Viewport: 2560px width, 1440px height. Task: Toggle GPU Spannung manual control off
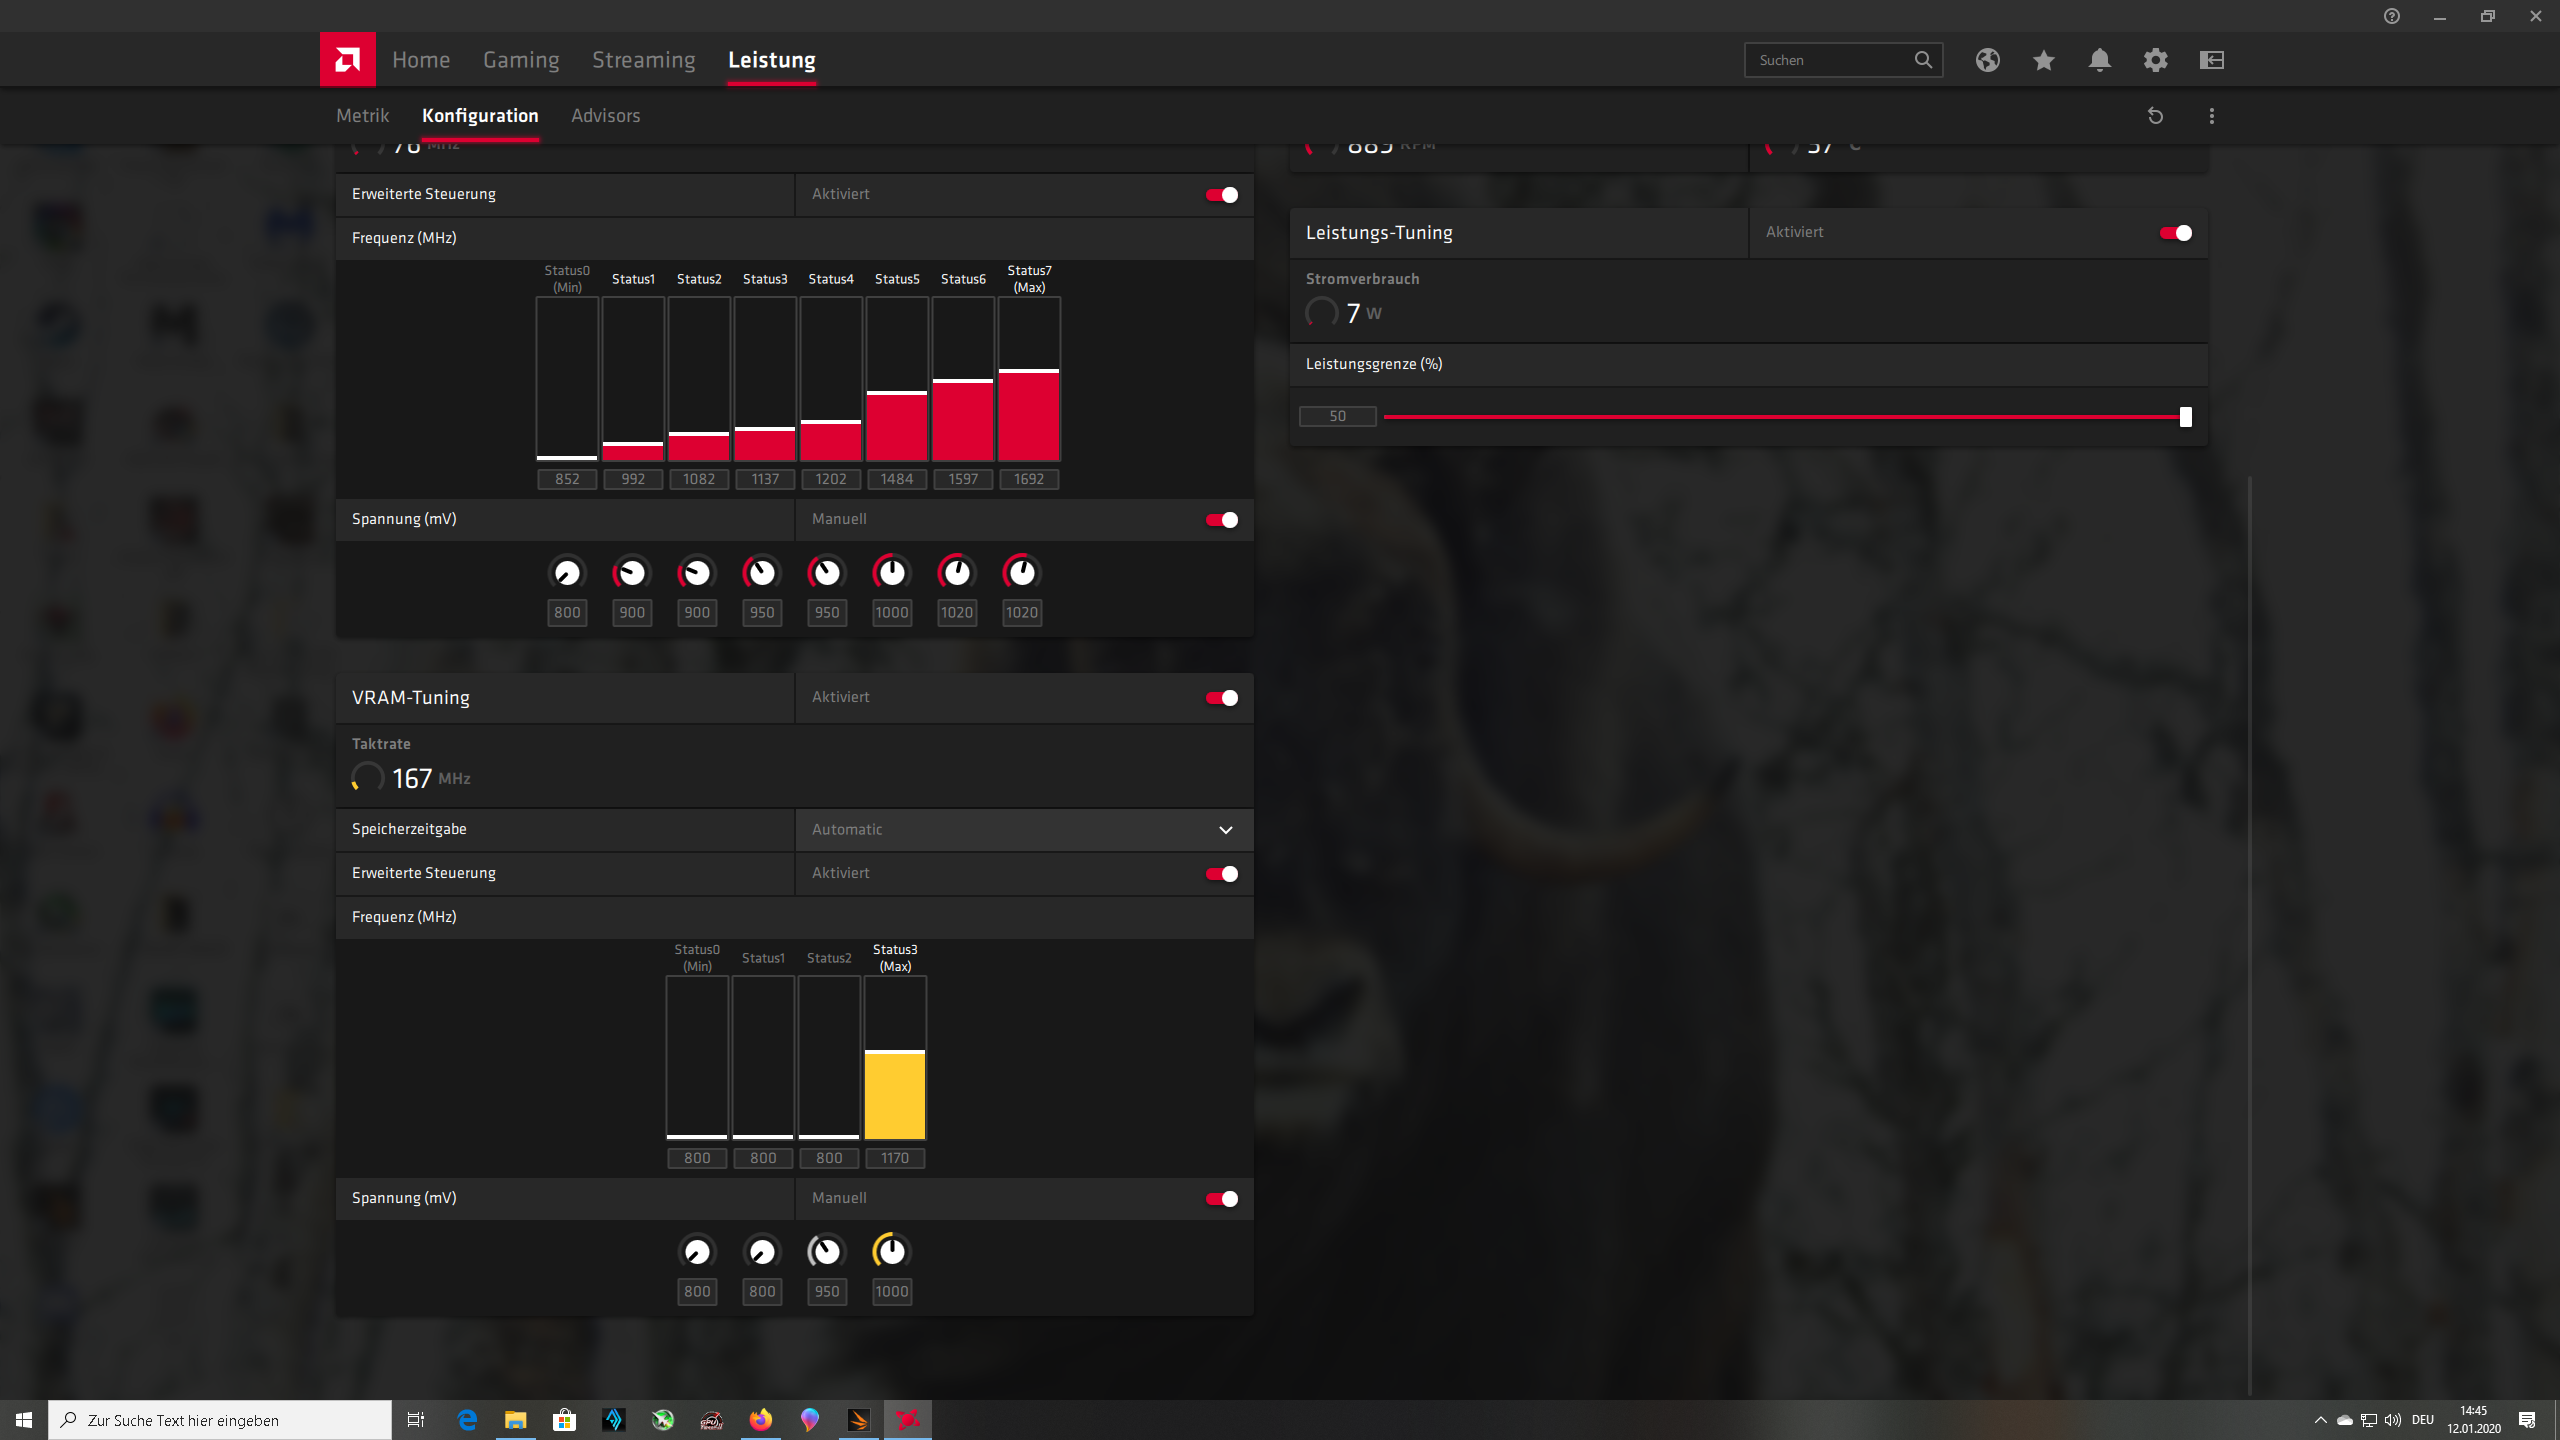(x=1221, y=520)
